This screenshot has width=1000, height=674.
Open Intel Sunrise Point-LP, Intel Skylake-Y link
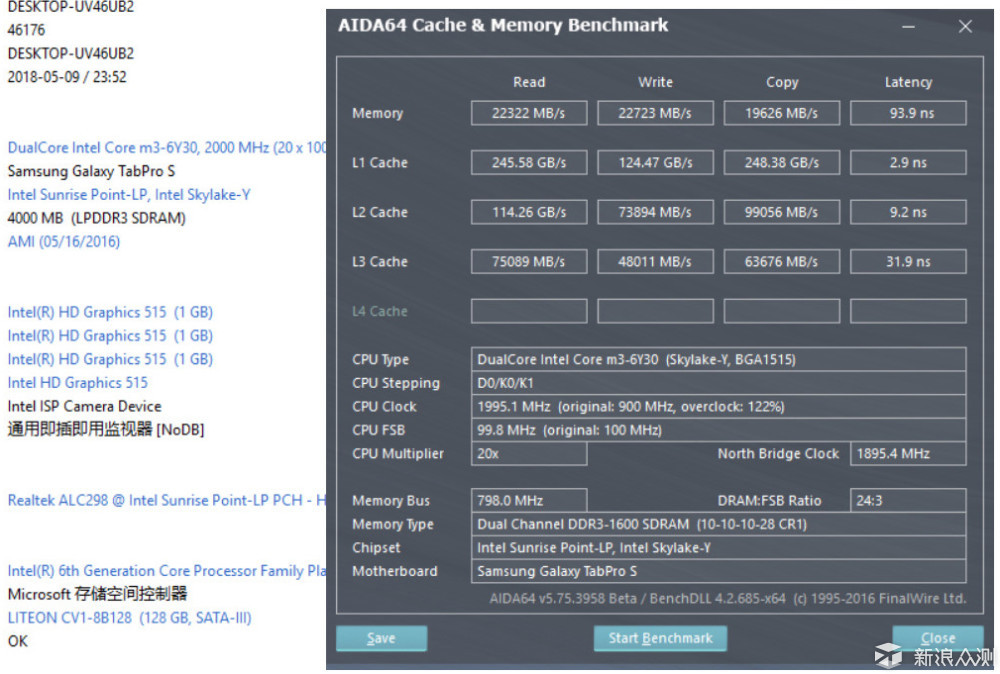[x=129, y=195]
